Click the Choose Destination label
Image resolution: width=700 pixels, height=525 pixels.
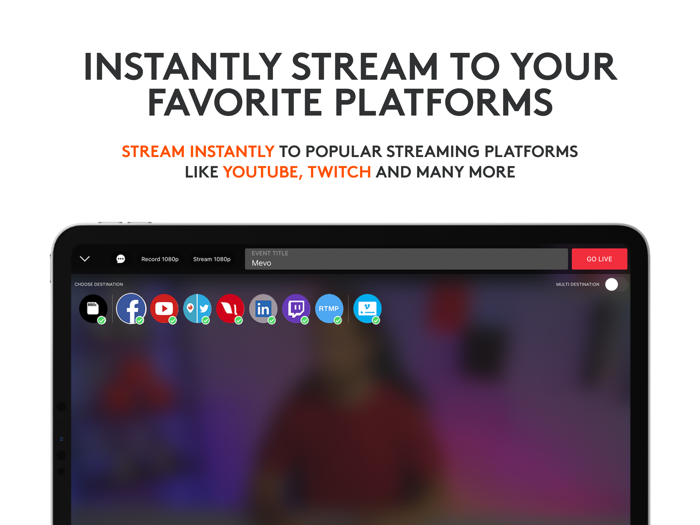[x=99, y=284]
